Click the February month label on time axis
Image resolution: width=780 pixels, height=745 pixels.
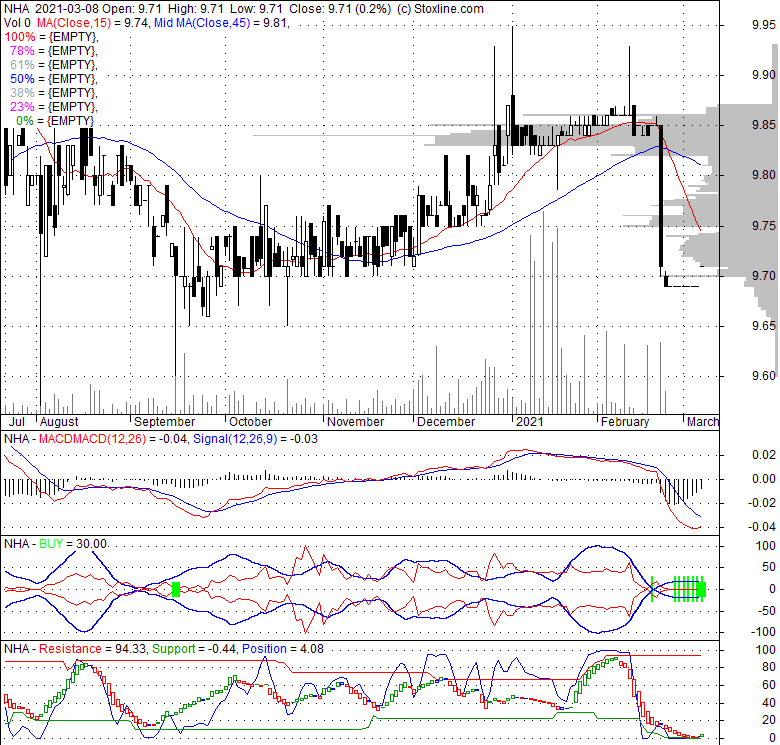[x=625, y=422]
